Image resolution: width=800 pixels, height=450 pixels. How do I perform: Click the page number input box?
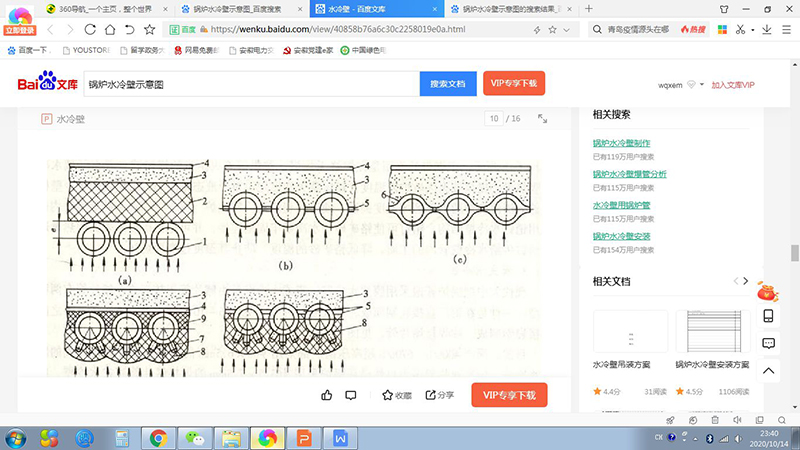point(493,118)
